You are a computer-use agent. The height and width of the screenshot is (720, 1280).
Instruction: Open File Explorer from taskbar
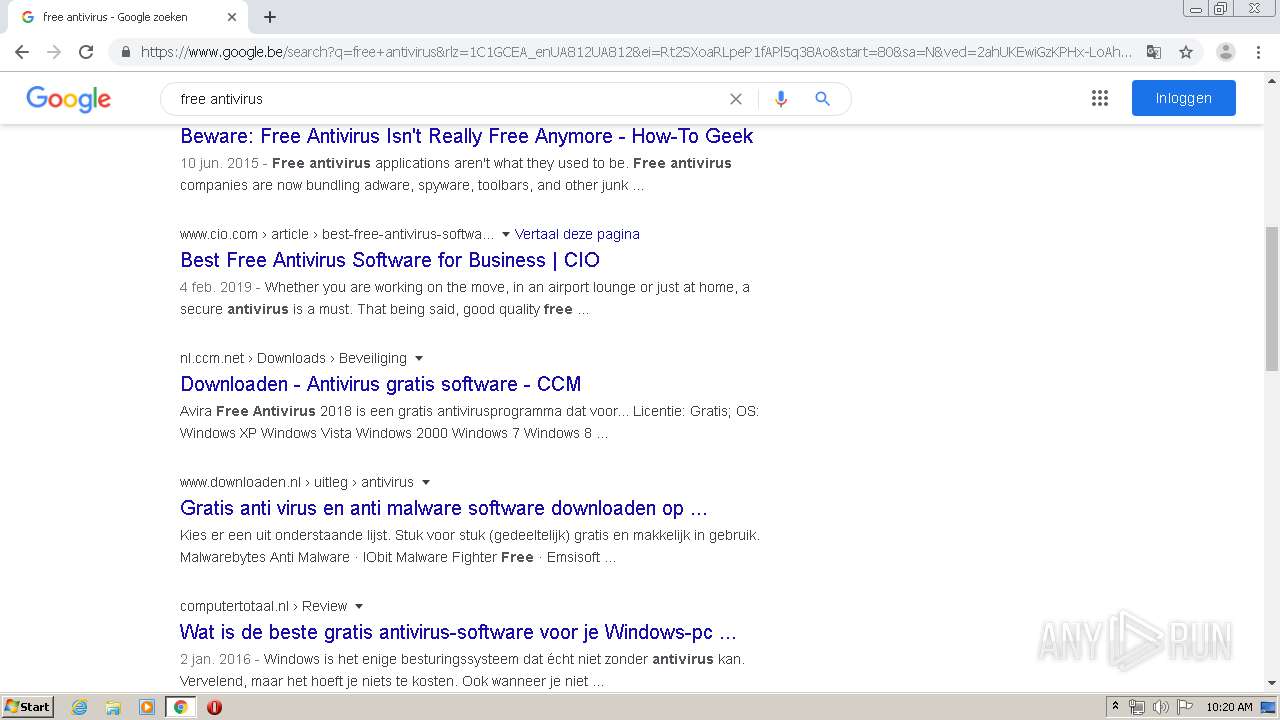click(x=113, y=707)
